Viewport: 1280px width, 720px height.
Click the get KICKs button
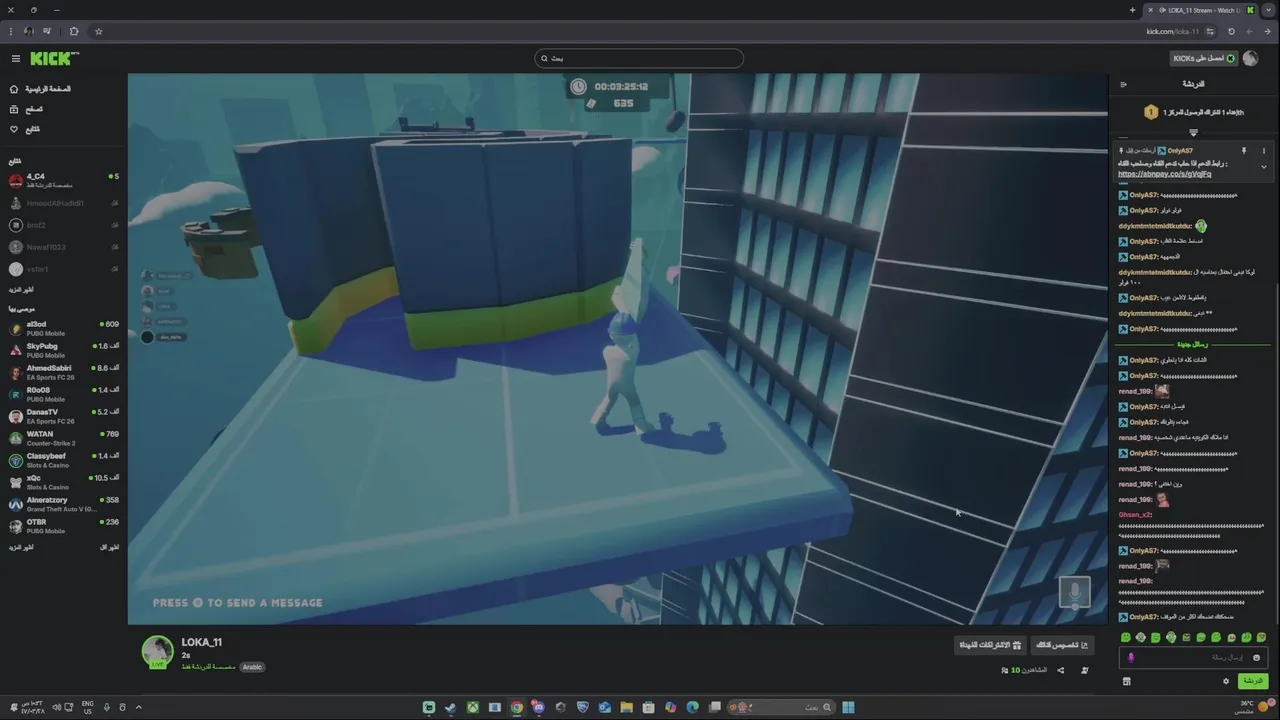coord(1205,58)
